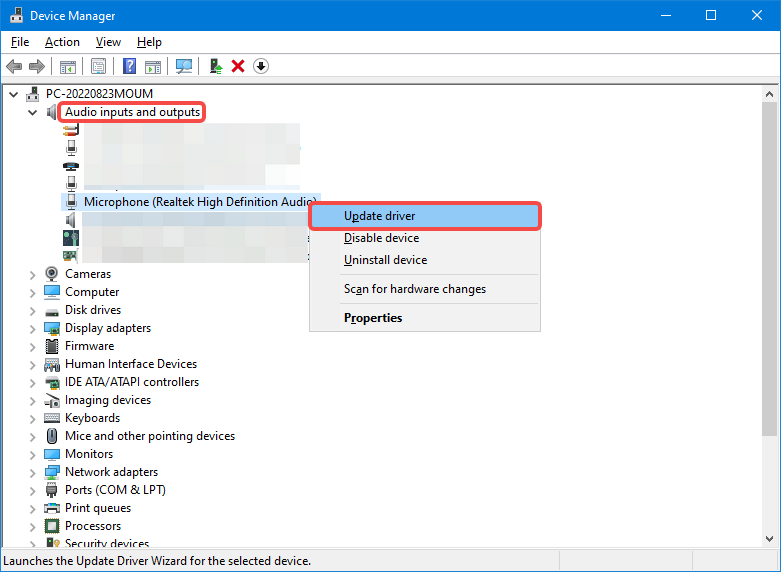
Task: Open the Action menu
Action: click(62, 42)
